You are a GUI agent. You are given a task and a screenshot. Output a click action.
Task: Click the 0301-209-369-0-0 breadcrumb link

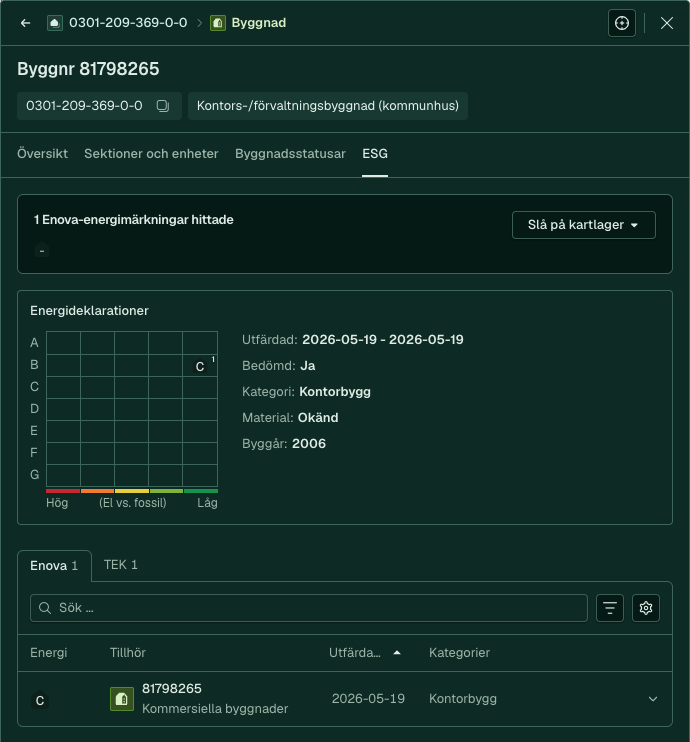click(128, 23)
